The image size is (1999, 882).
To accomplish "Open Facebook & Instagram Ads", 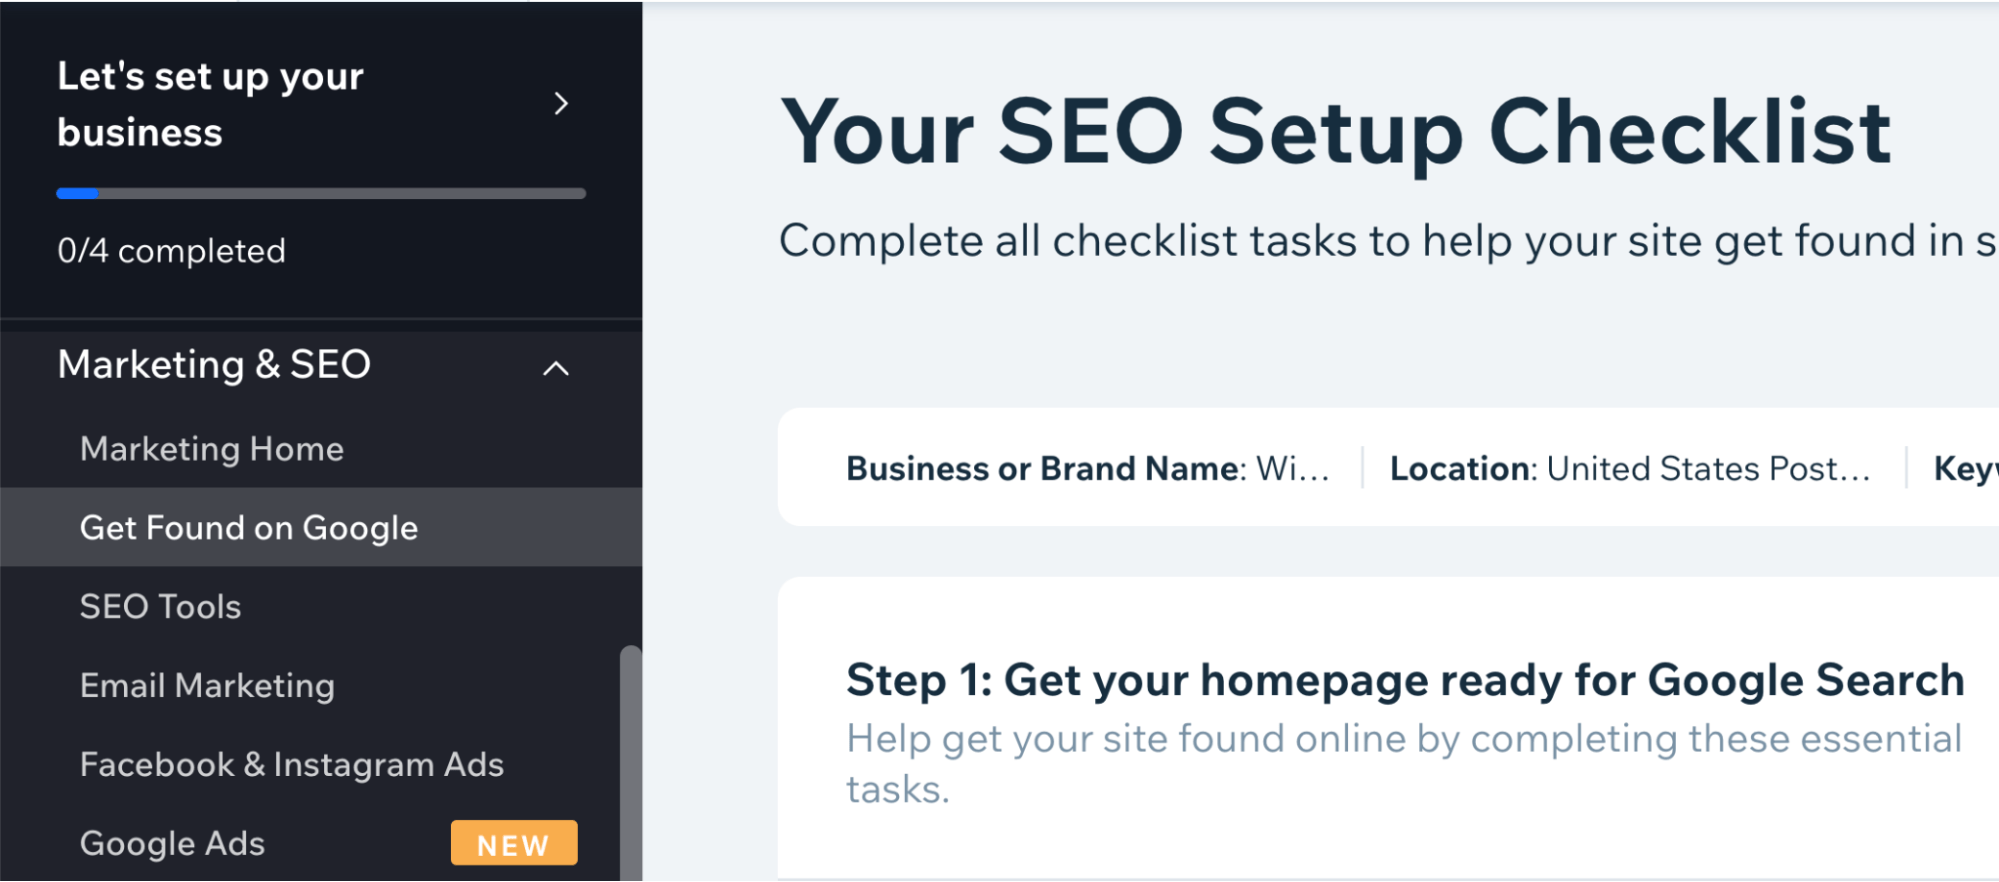I will (x=292, y=765).
